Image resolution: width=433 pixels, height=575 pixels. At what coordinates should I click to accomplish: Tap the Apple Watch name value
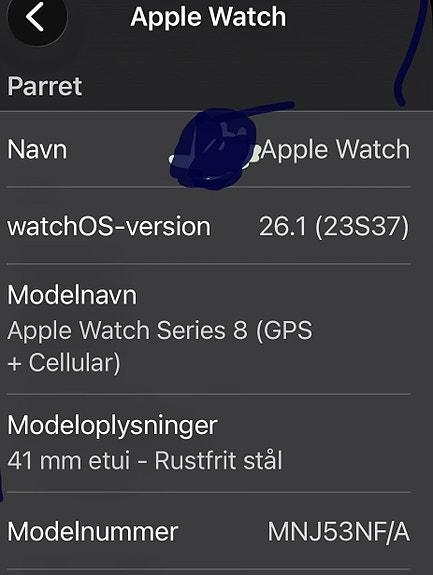click(x=335, y=150)
